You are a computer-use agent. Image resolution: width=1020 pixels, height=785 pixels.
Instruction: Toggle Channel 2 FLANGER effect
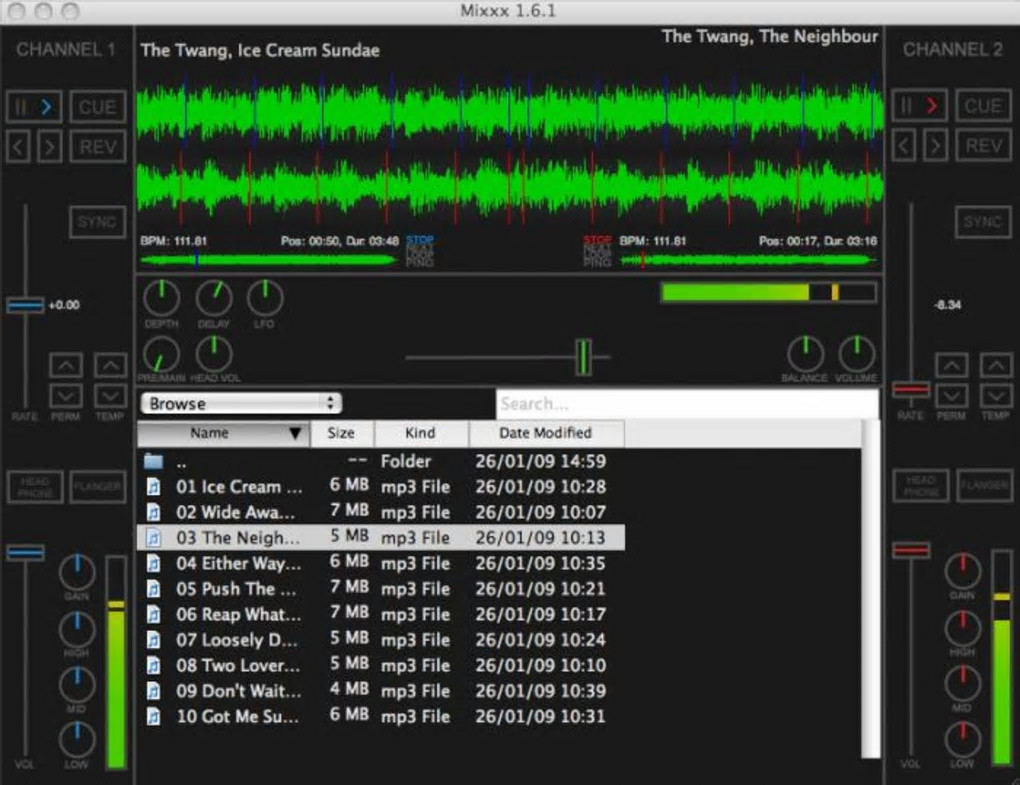coord(984,486)
